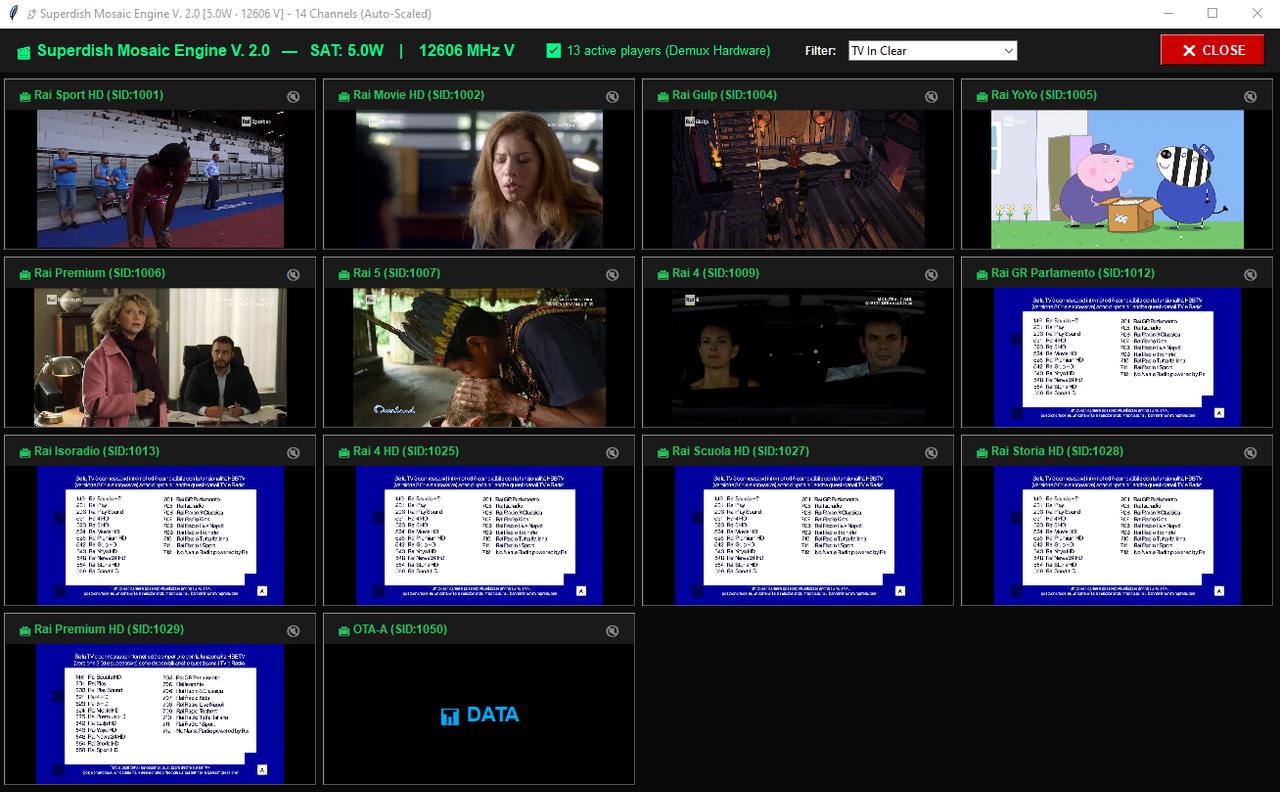Image resolution: width=1280 pixels, height=792 pixels.
Task: Click the TV icon beside Rai GR Parlamento
Action: (981, 274)
